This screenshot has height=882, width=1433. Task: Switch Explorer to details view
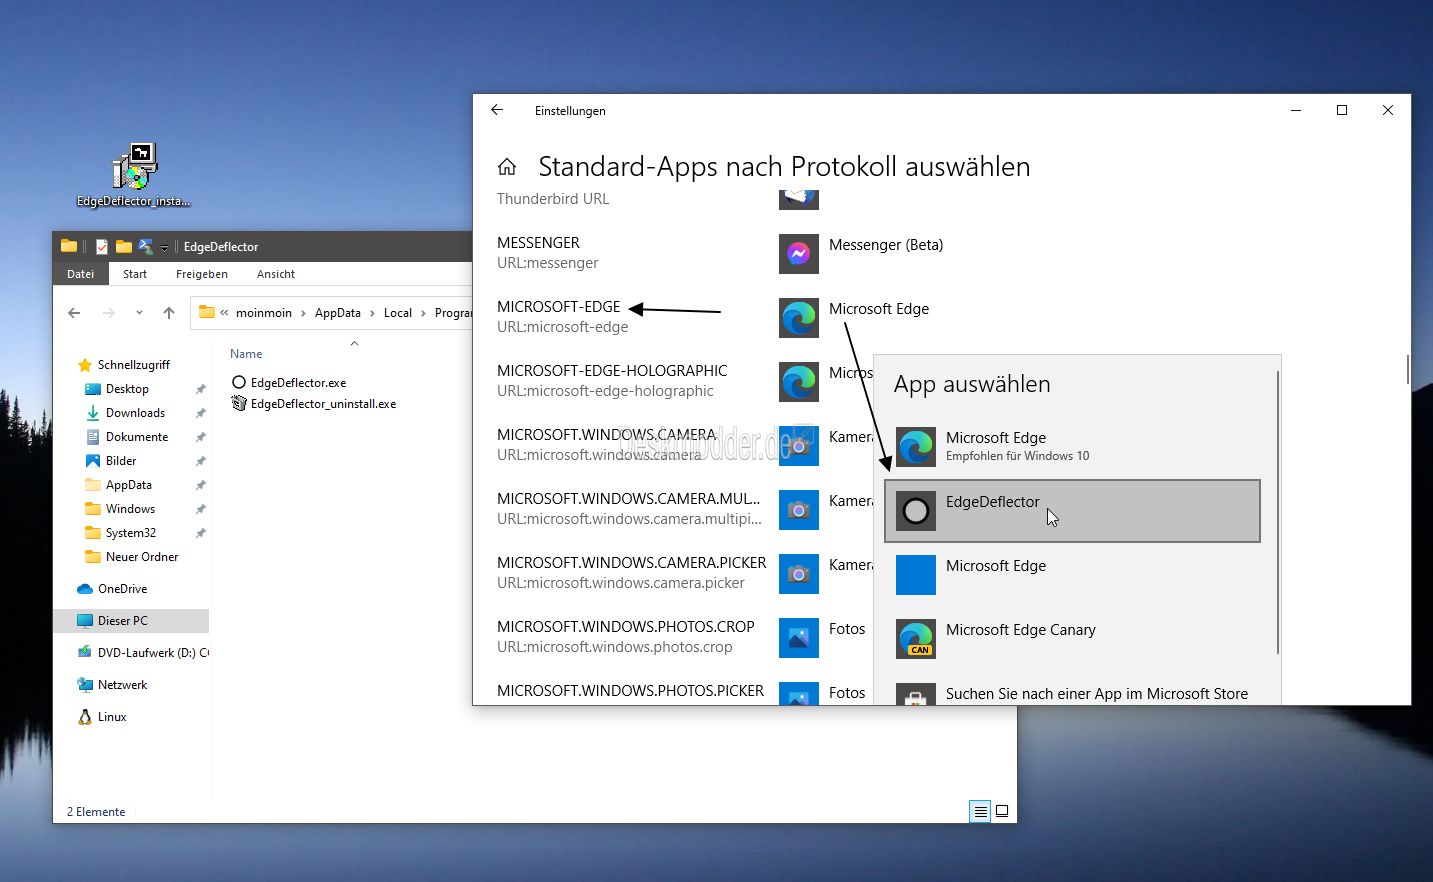click(980, 811)
